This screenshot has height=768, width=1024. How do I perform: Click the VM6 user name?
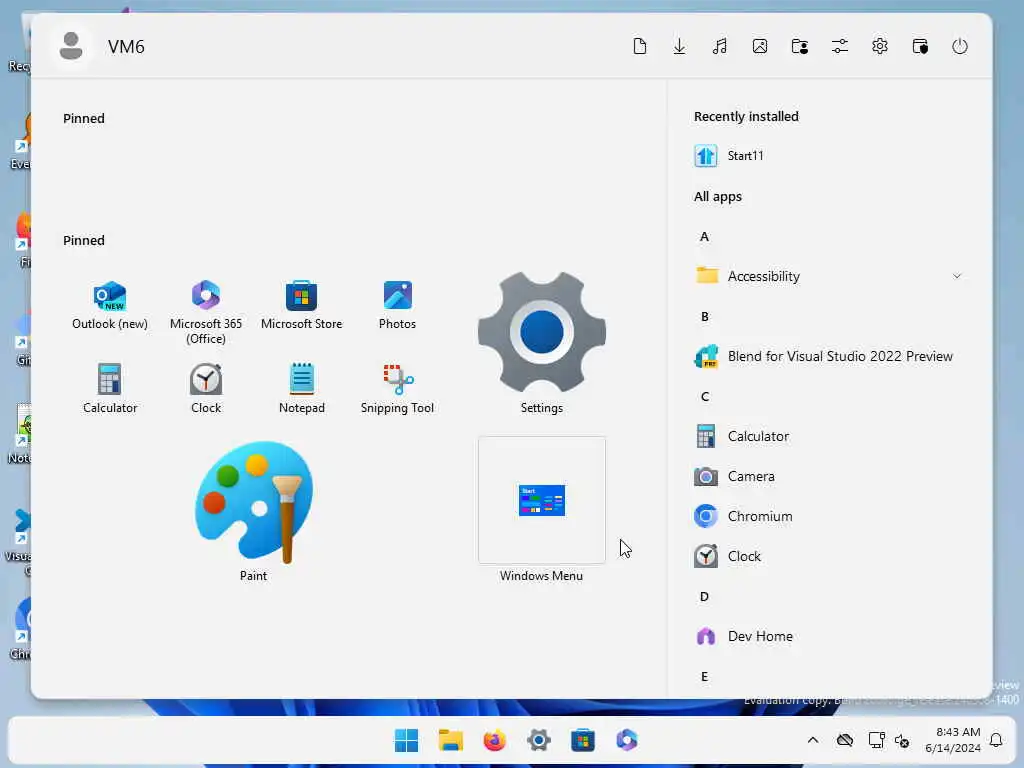[126, 47]
